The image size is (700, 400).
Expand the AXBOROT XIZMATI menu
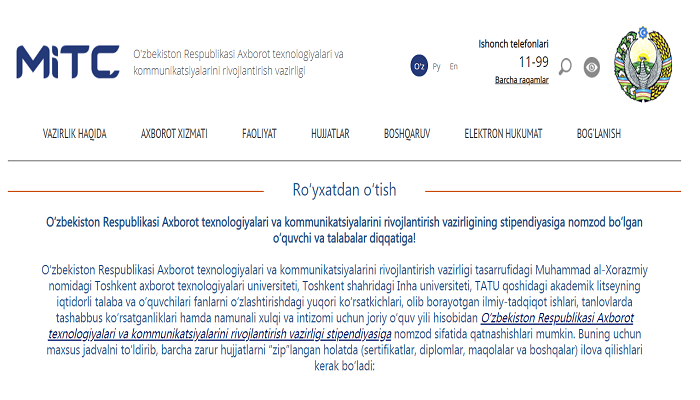174,133
